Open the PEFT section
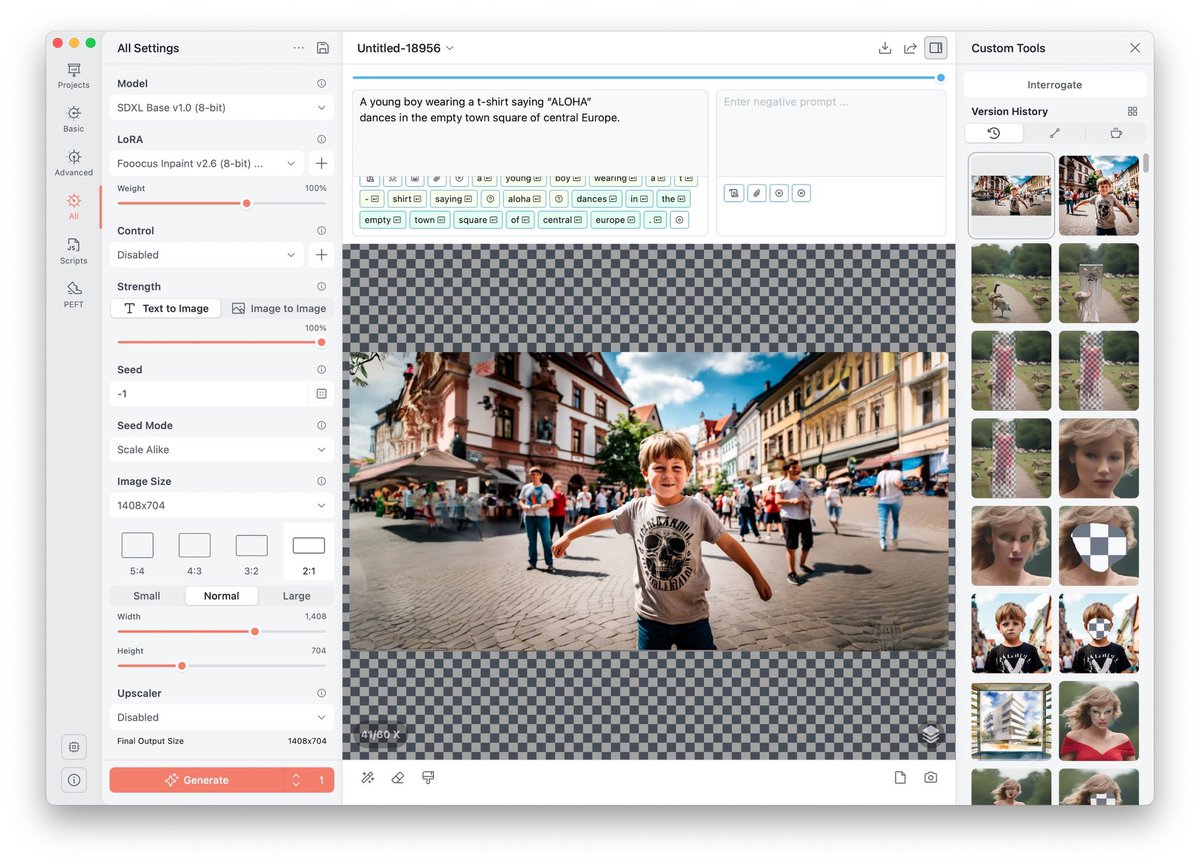Image resolution: width=1200 pixels, height=866 pixels. click(74, 295)
